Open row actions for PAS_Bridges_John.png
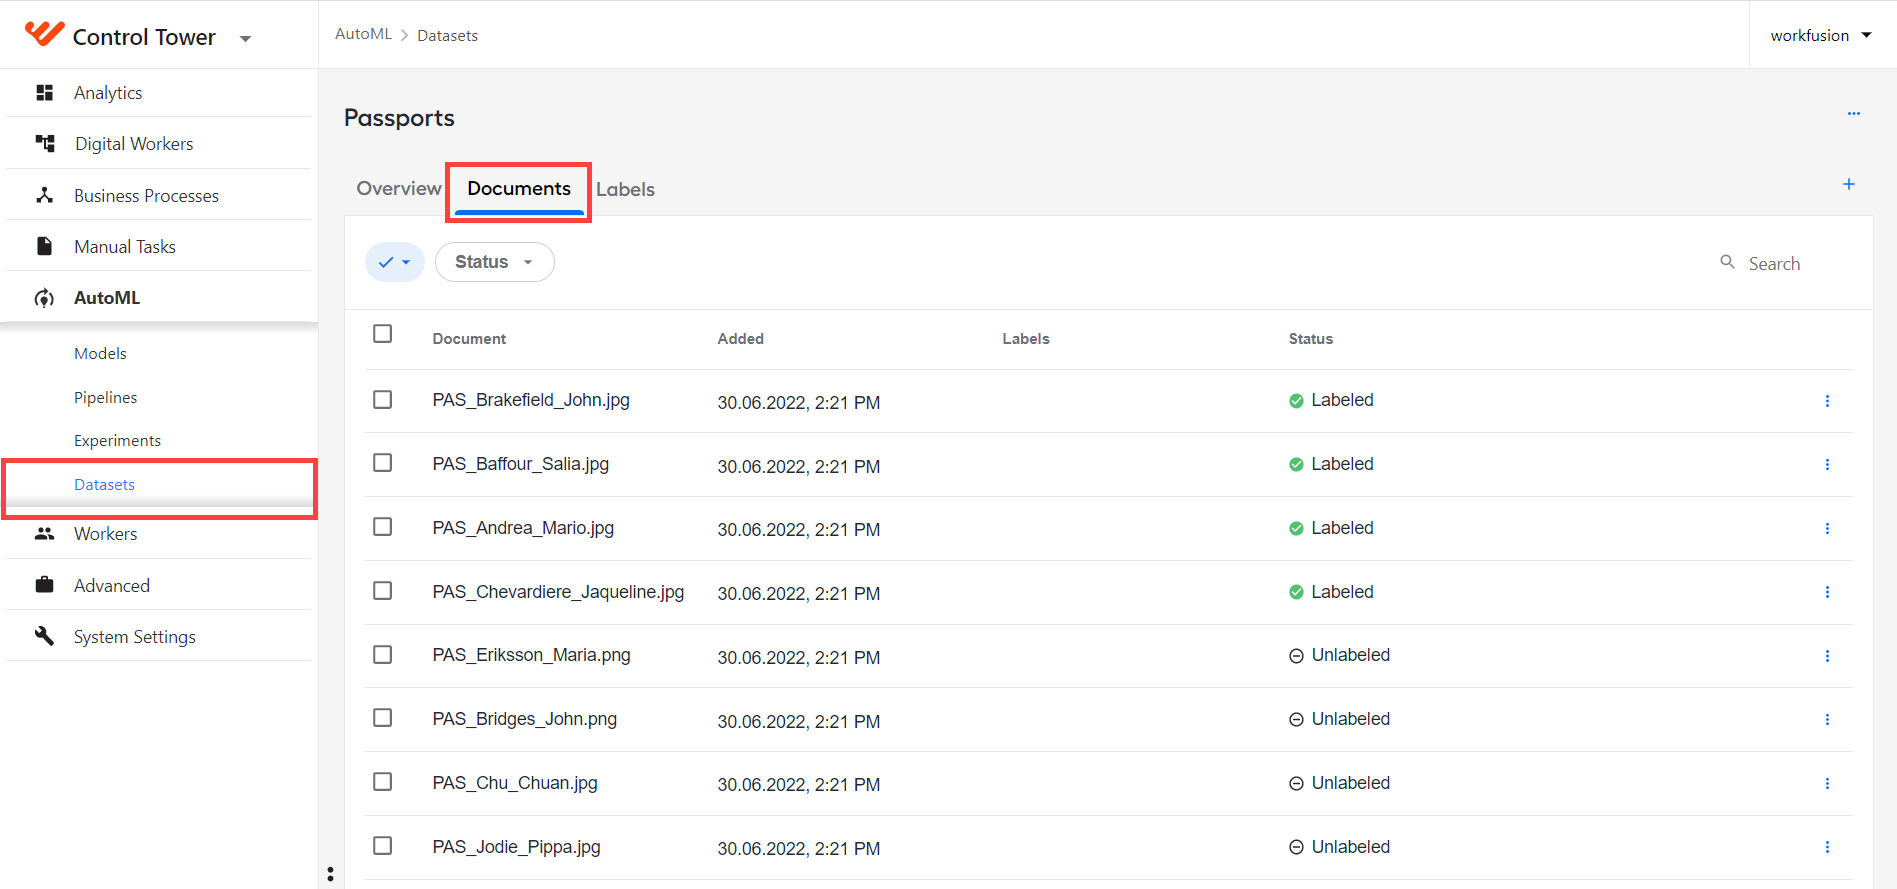Screen dimensions: 1897x889 coord(1827,720)
